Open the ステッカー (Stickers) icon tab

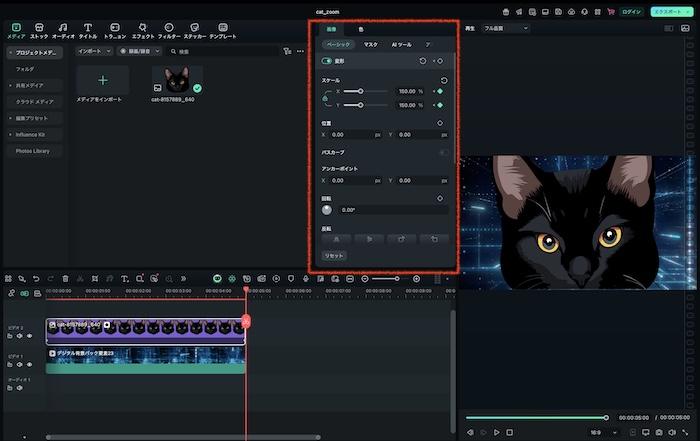click(195, 29)
